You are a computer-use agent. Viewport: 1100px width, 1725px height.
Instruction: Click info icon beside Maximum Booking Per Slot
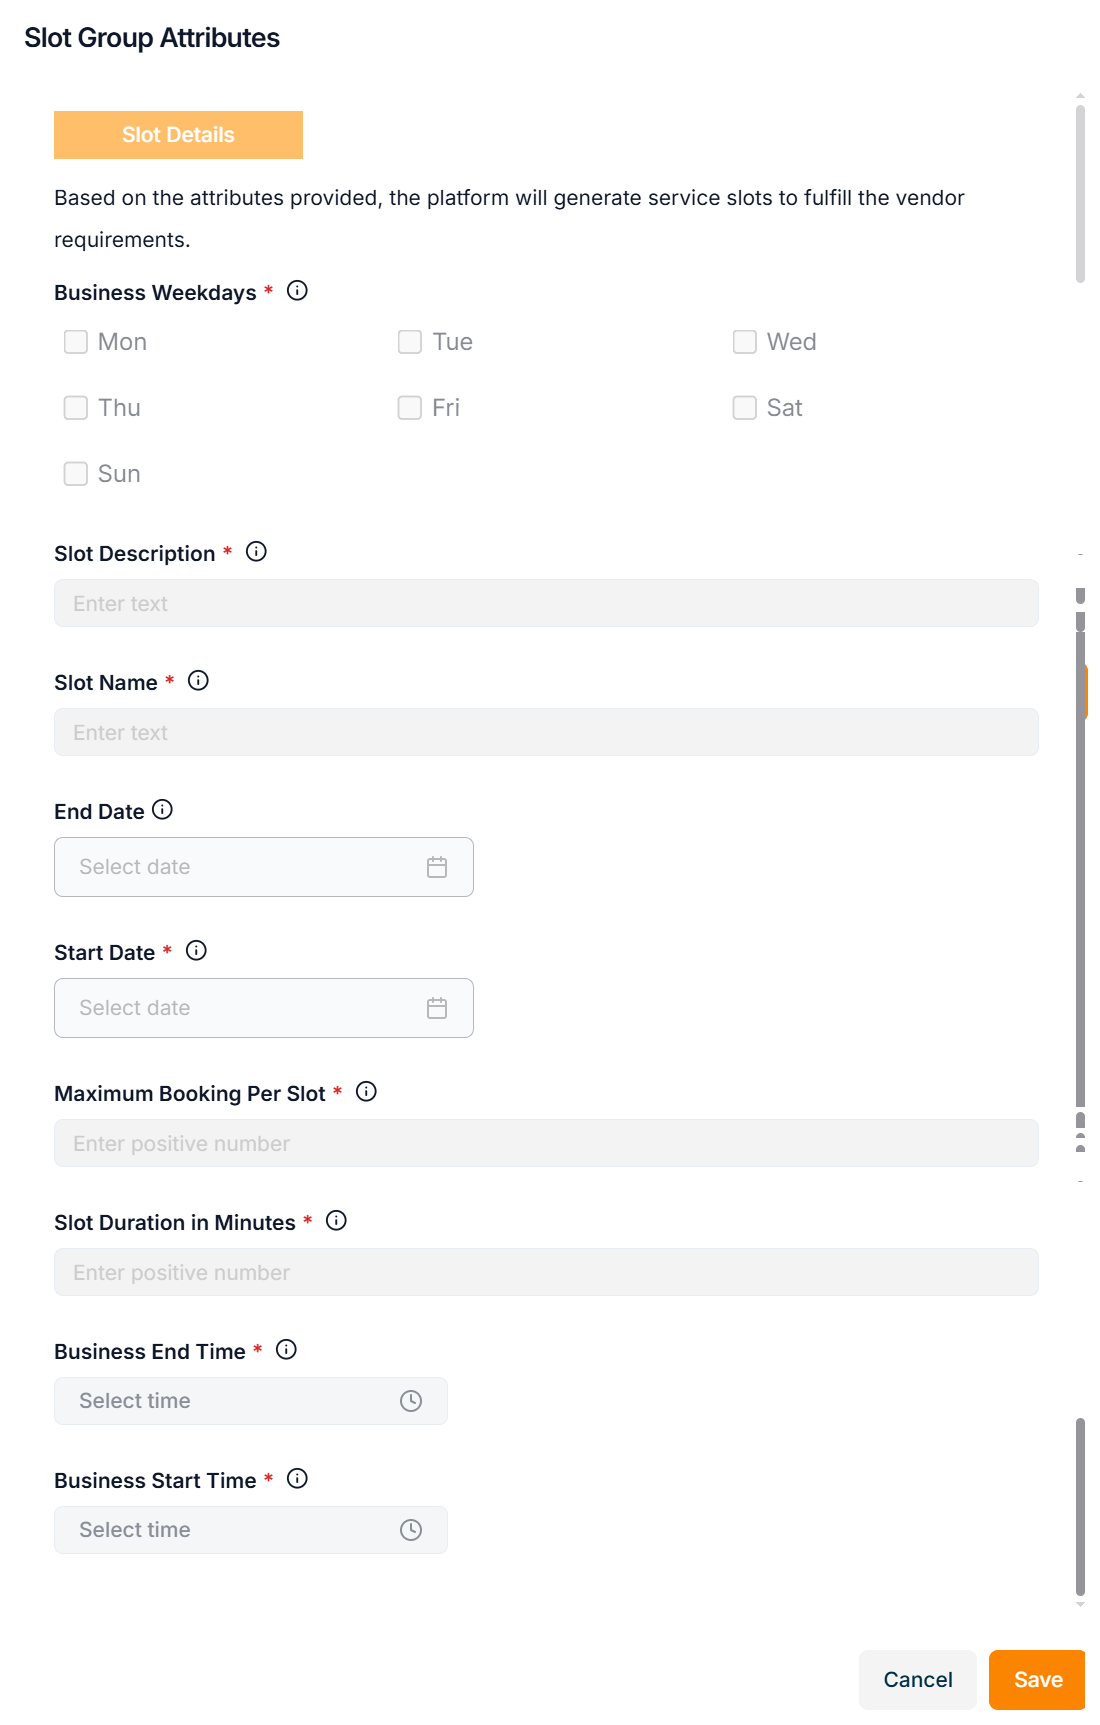(x=366, y=1092)
